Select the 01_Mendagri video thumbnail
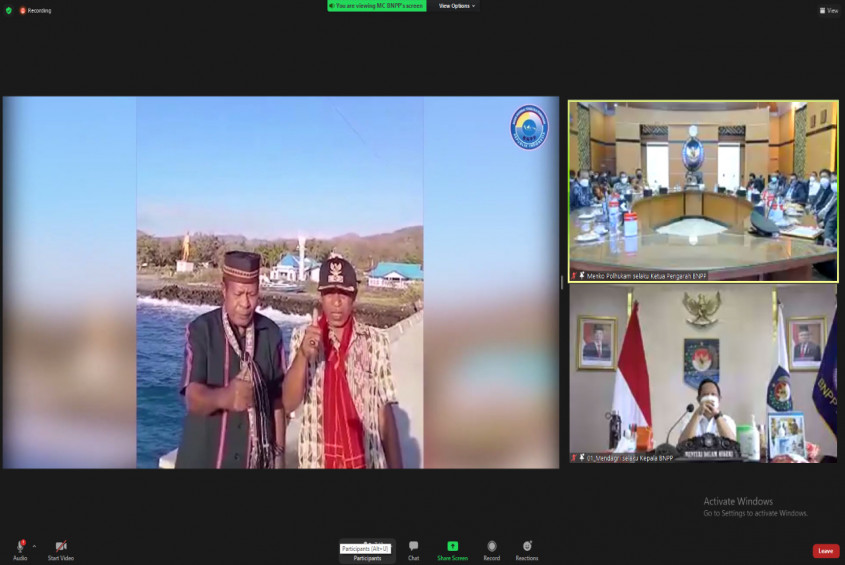Image resolution: width=845 pixels, height=565 pixels. tap(703, 375)
